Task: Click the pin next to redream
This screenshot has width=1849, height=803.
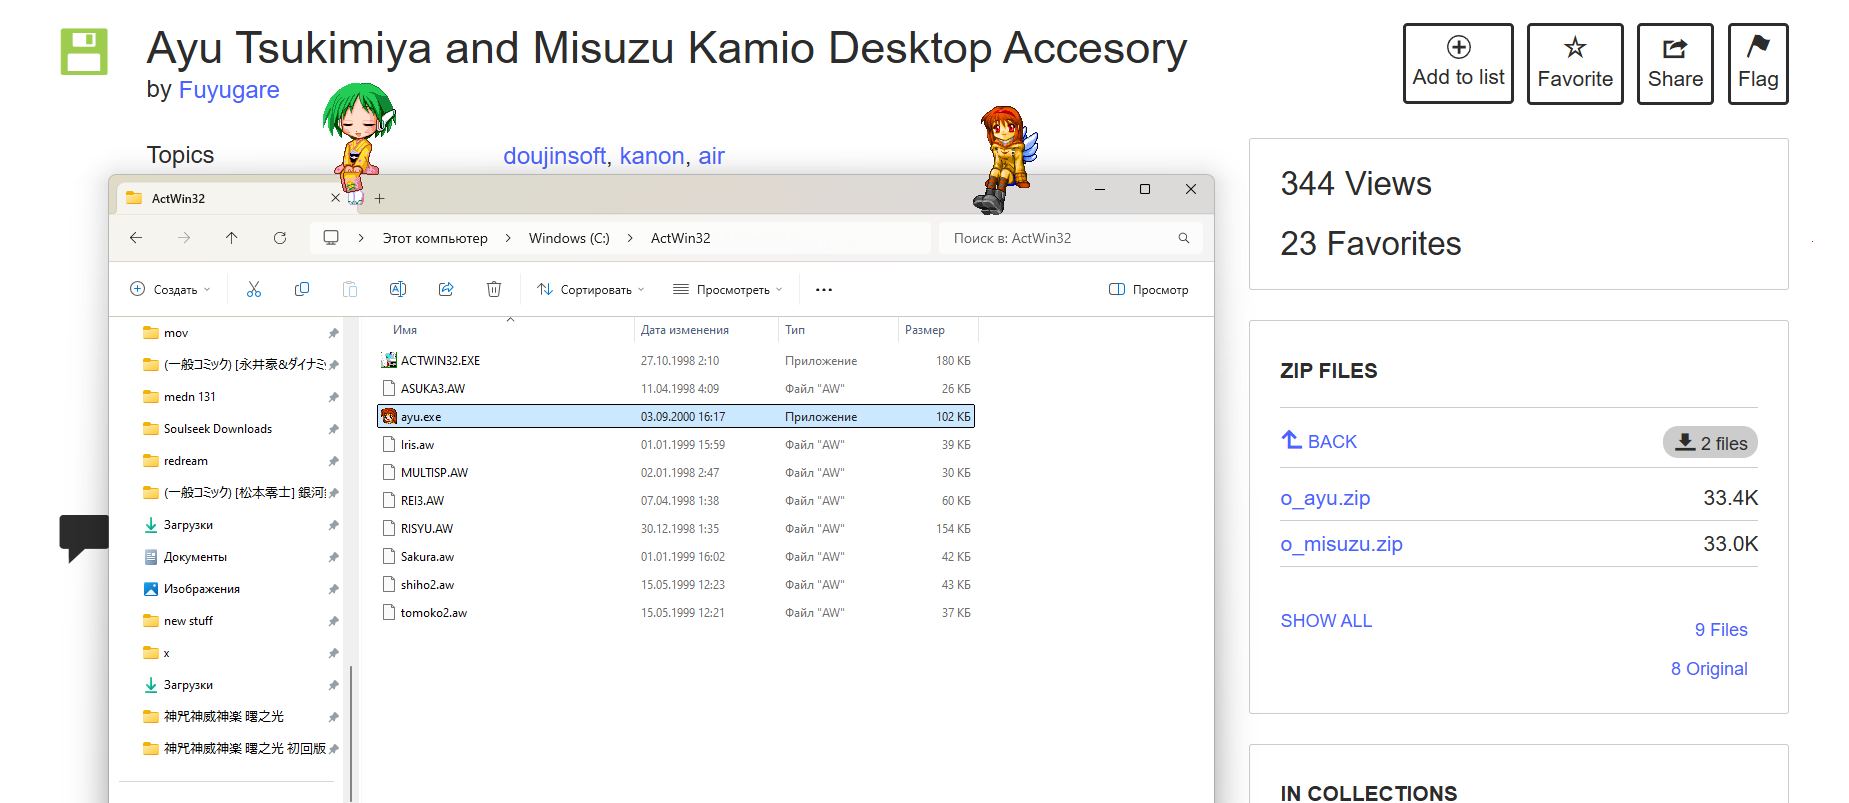Action: (333, 461)
